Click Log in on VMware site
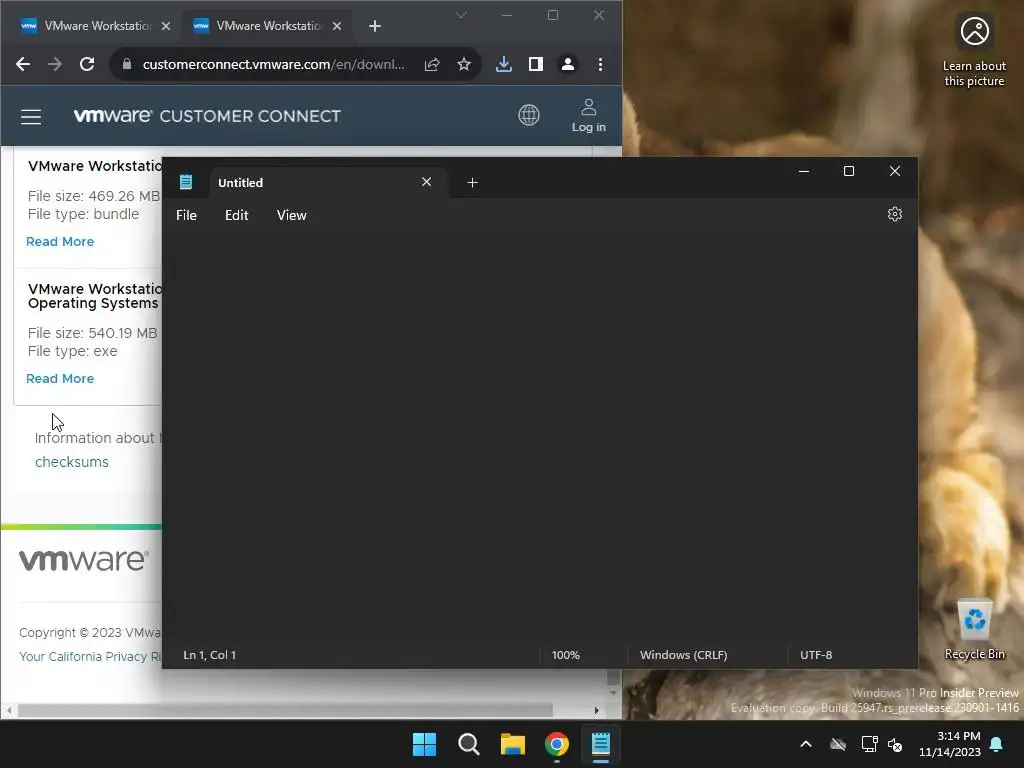 click(588, 116)
